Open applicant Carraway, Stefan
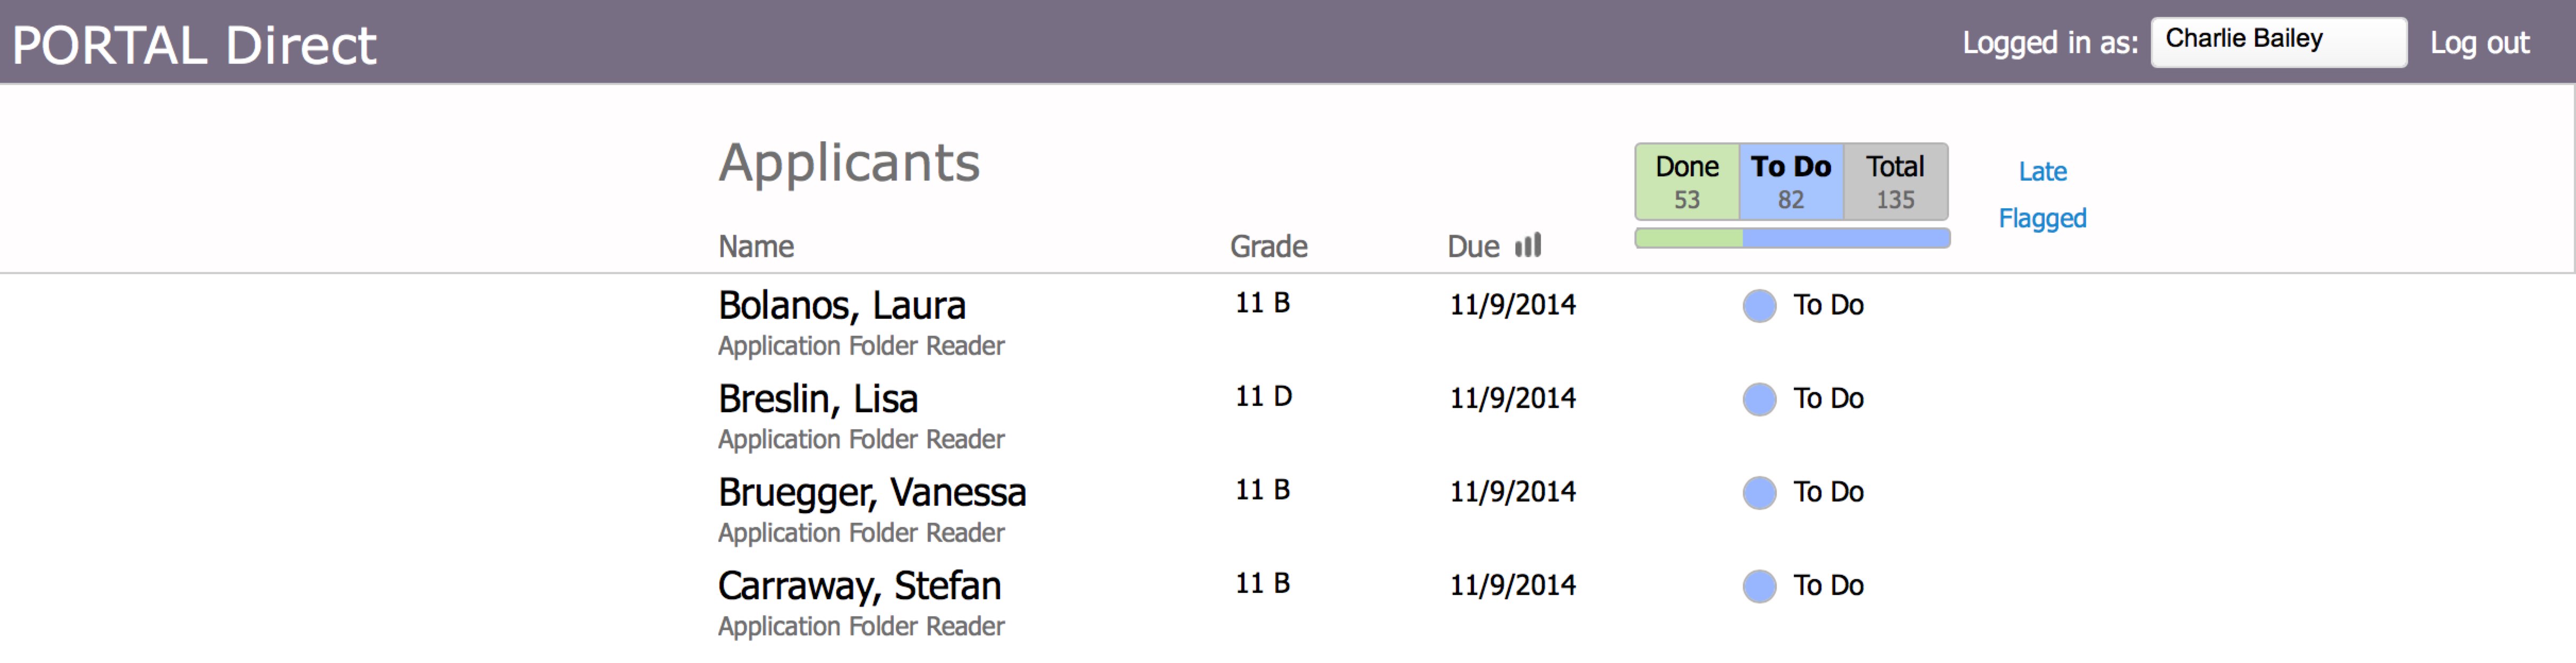Screen dimensions: 2576x663 click(859, 586)
